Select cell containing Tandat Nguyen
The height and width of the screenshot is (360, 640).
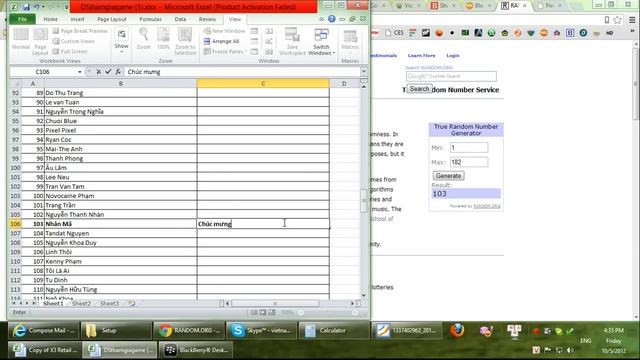point(121,233)
